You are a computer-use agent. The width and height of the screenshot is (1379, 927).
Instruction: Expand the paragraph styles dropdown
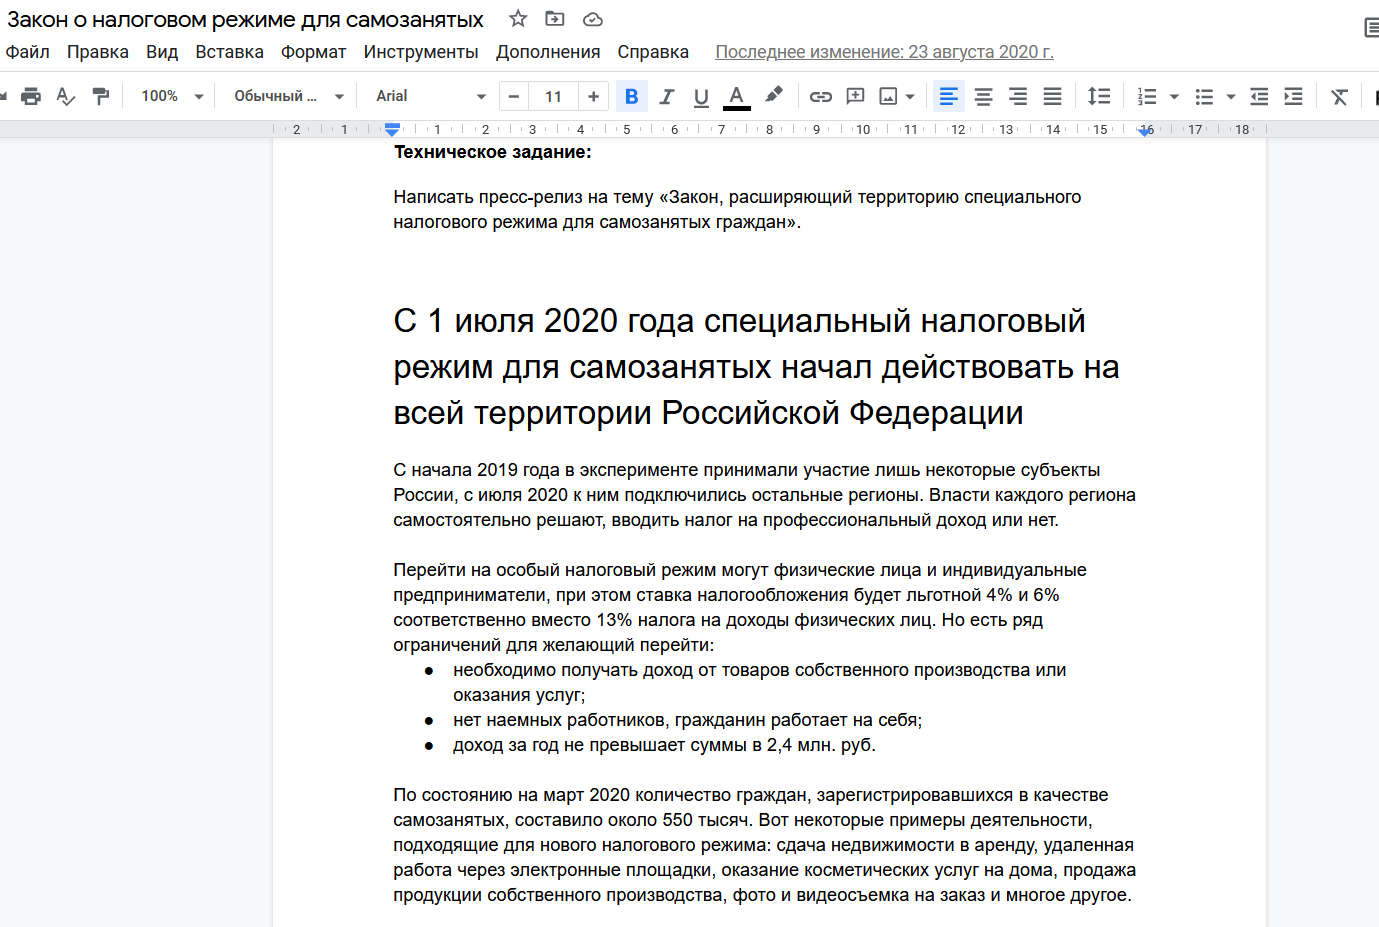point(286,96)
